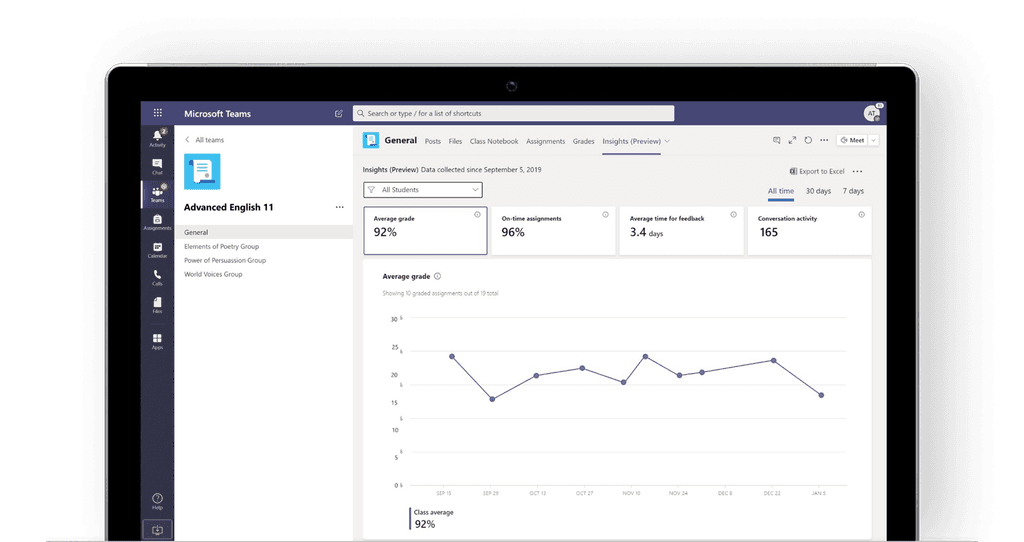Viewport: 1024px width, 542px height.
Task: Select the General channel
Action: pyautogui.click(x=264, y=232)
